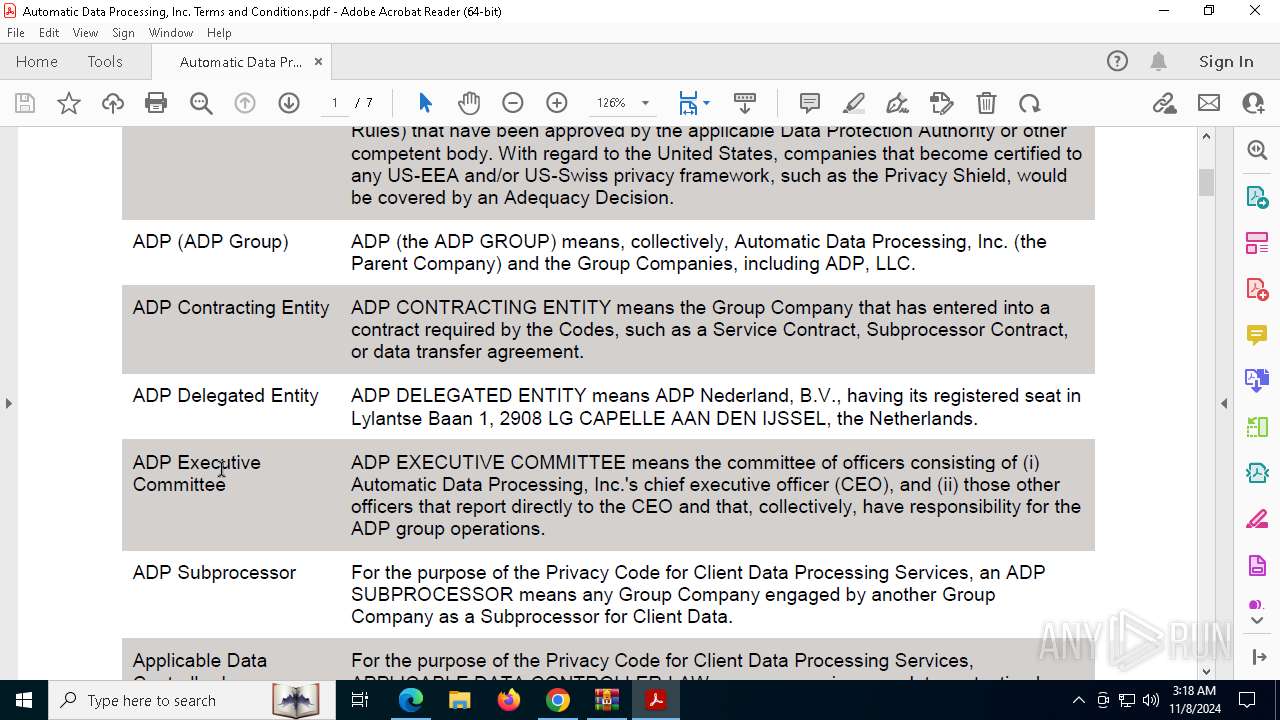
Task: Open Google Chrome from the taskbar
Action: [x=558, y=700]
